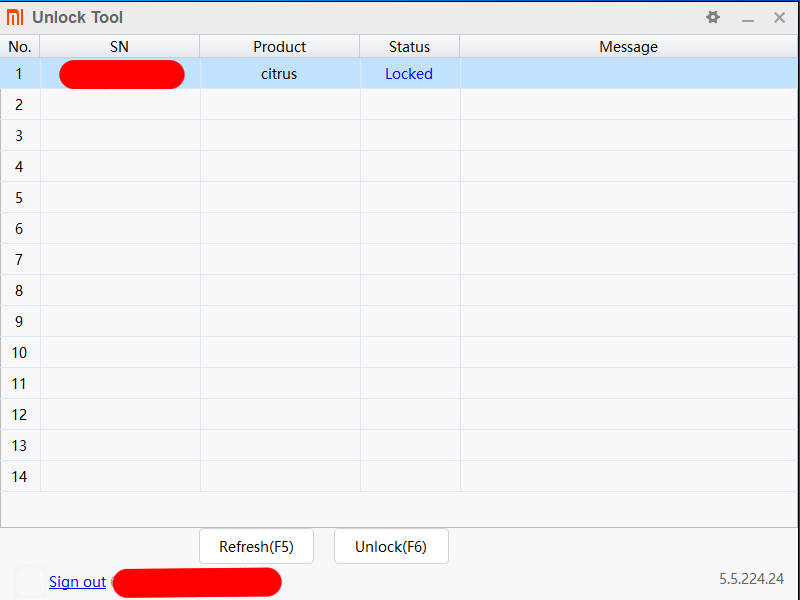Minimize the Unlock Tool window

pos(747,20)
